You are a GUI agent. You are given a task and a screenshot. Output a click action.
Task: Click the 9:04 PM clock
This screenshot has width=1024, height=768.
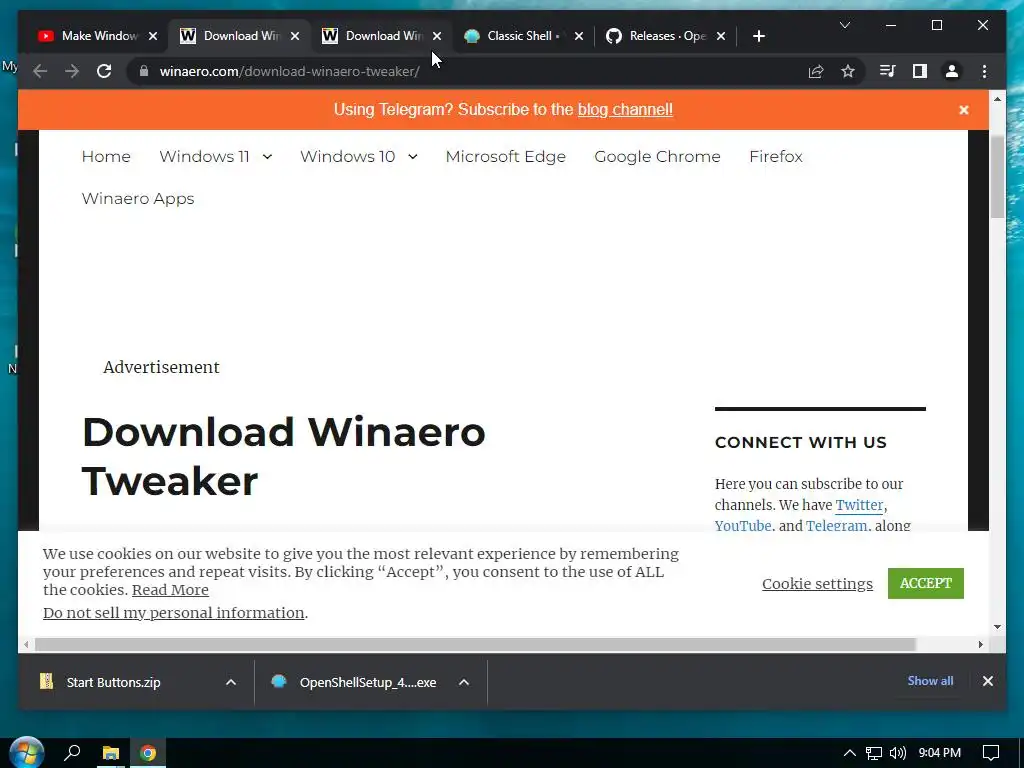940,753
